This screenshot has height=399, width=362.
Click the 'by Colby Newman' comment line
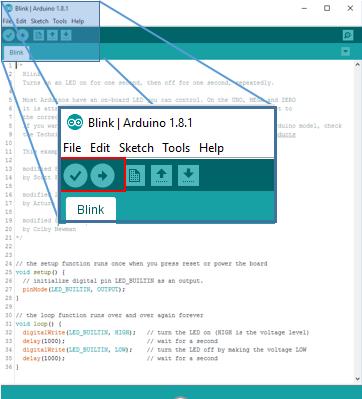[x=49, y=229]
